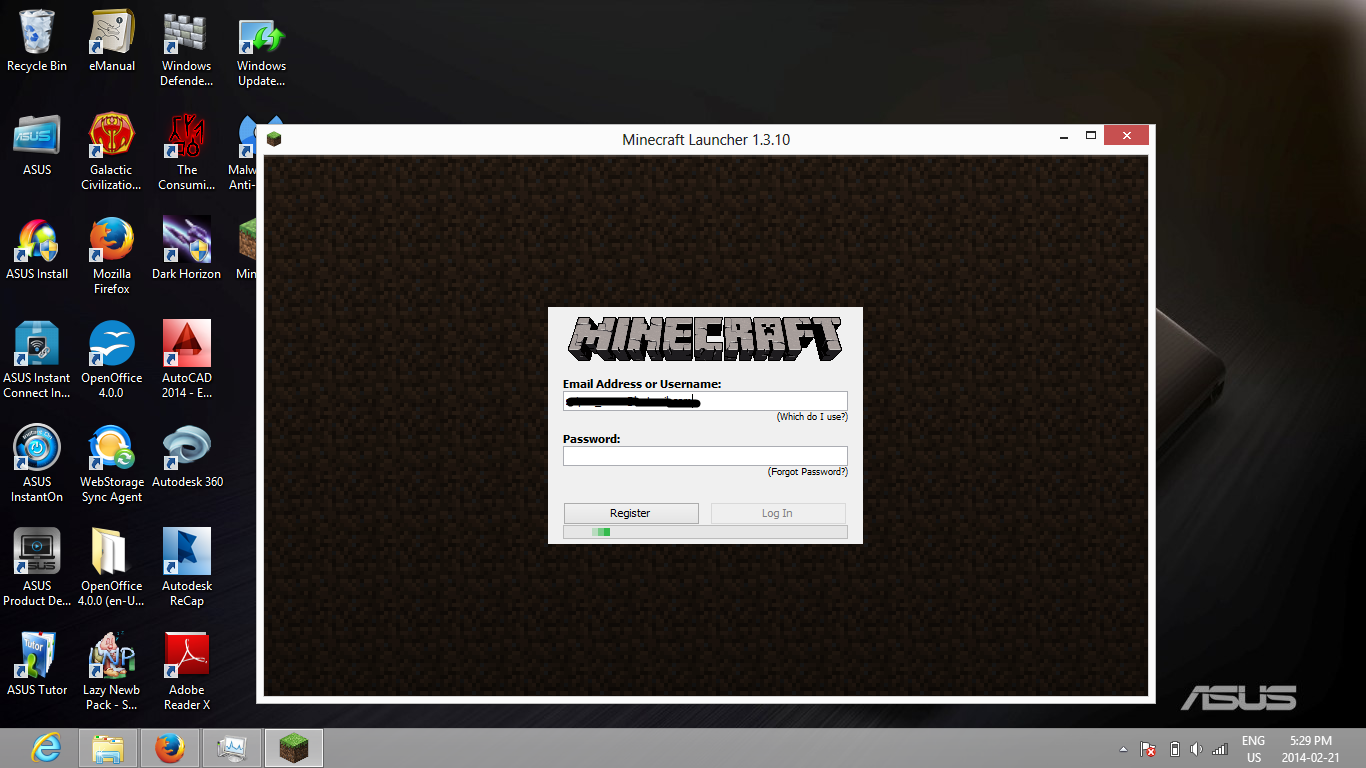Launch the eManual desktop shortcut

[x=112, y=41]
